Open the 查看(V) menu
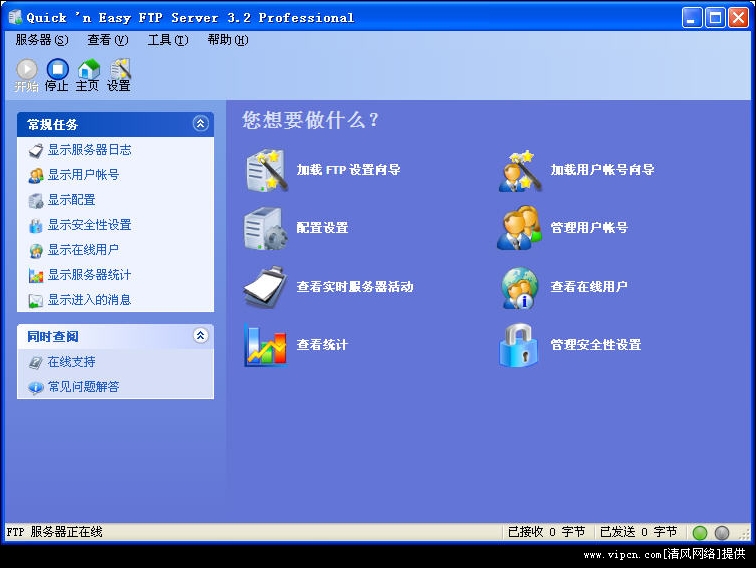 tap(108, 40)
